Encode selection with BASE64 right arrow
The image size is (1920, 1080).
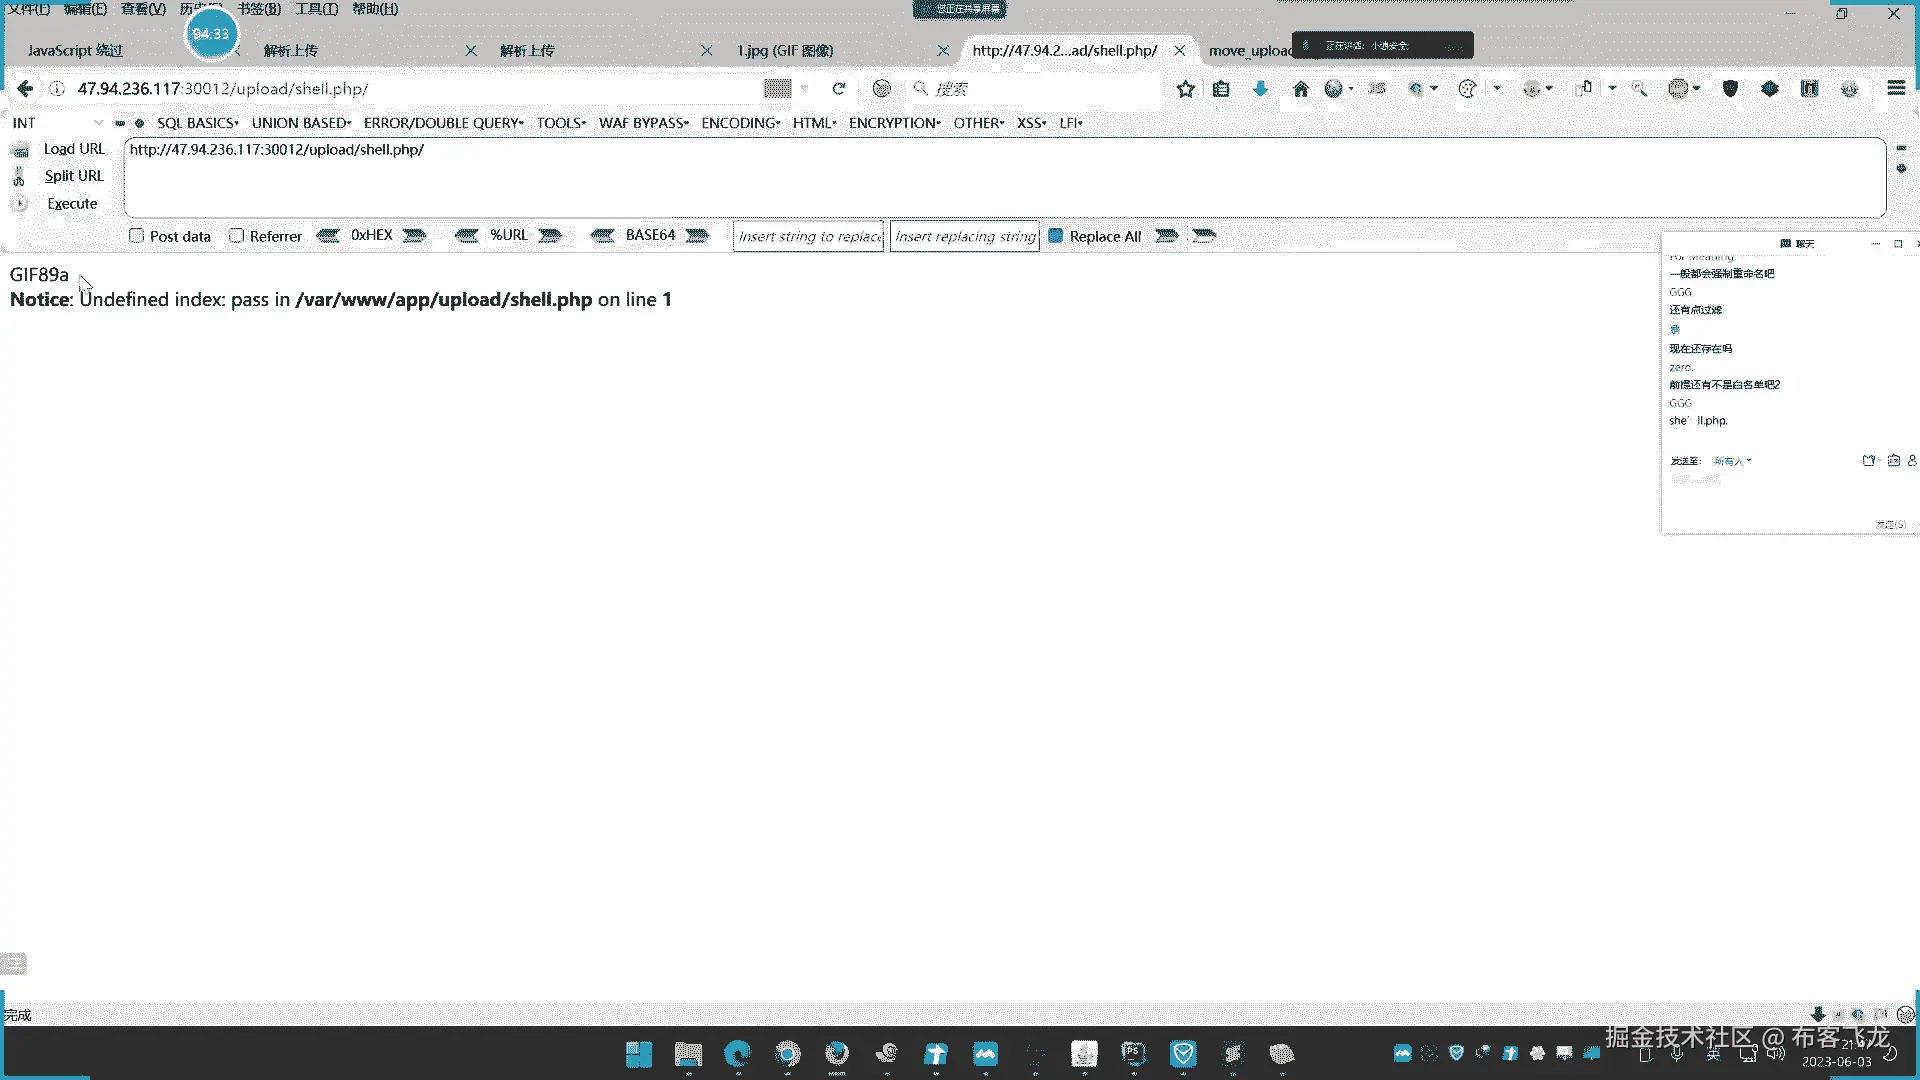coord(698,236)
